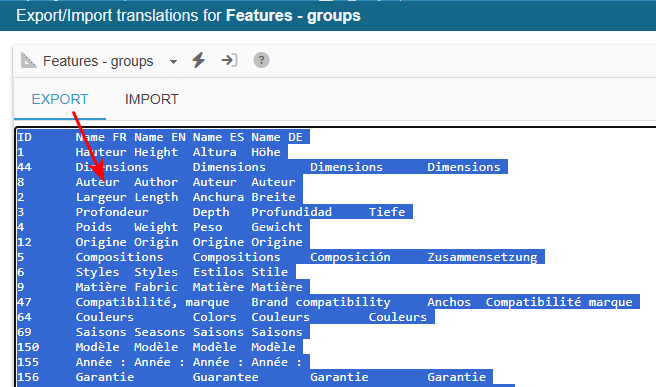
Task: Click 'Anchura' in row 2
Action: pos(218,197)
